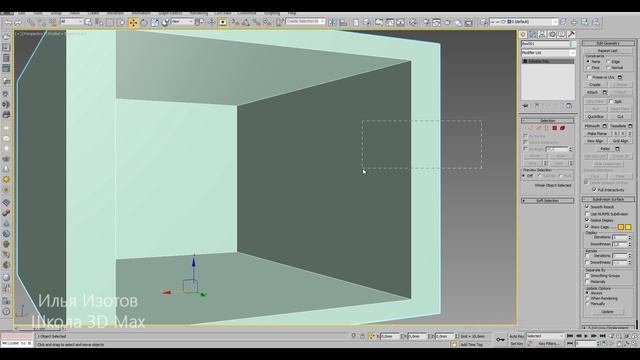Open the Modifier List dropdown

548,53
